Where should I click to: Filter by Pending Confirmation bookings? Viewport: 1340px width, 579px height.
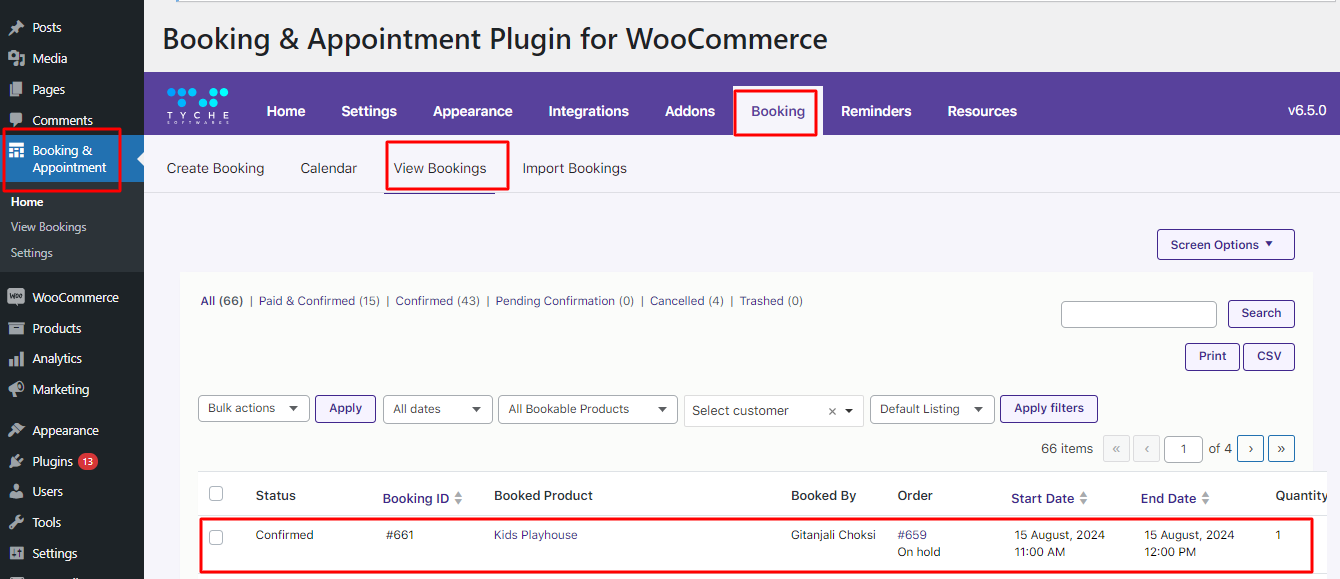tap(565, 301)
